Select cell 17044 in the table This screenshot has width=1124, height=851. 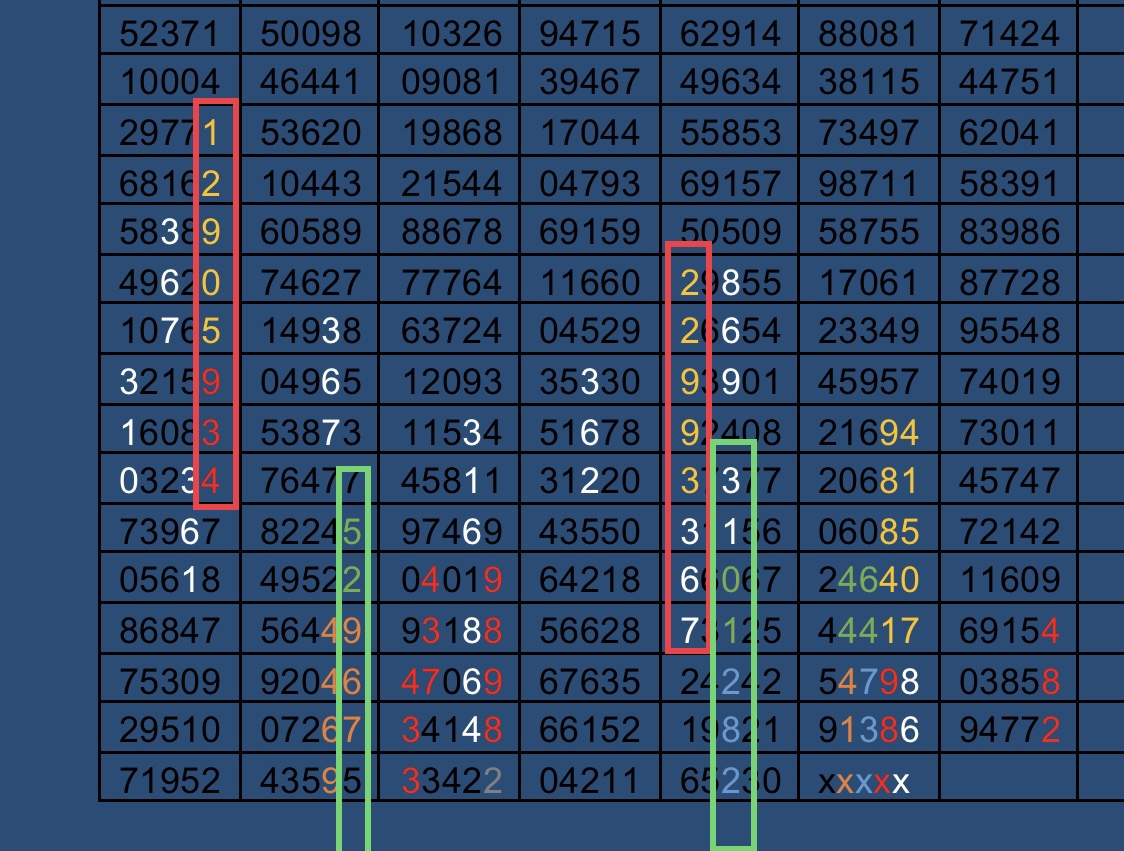click(590, 130)
